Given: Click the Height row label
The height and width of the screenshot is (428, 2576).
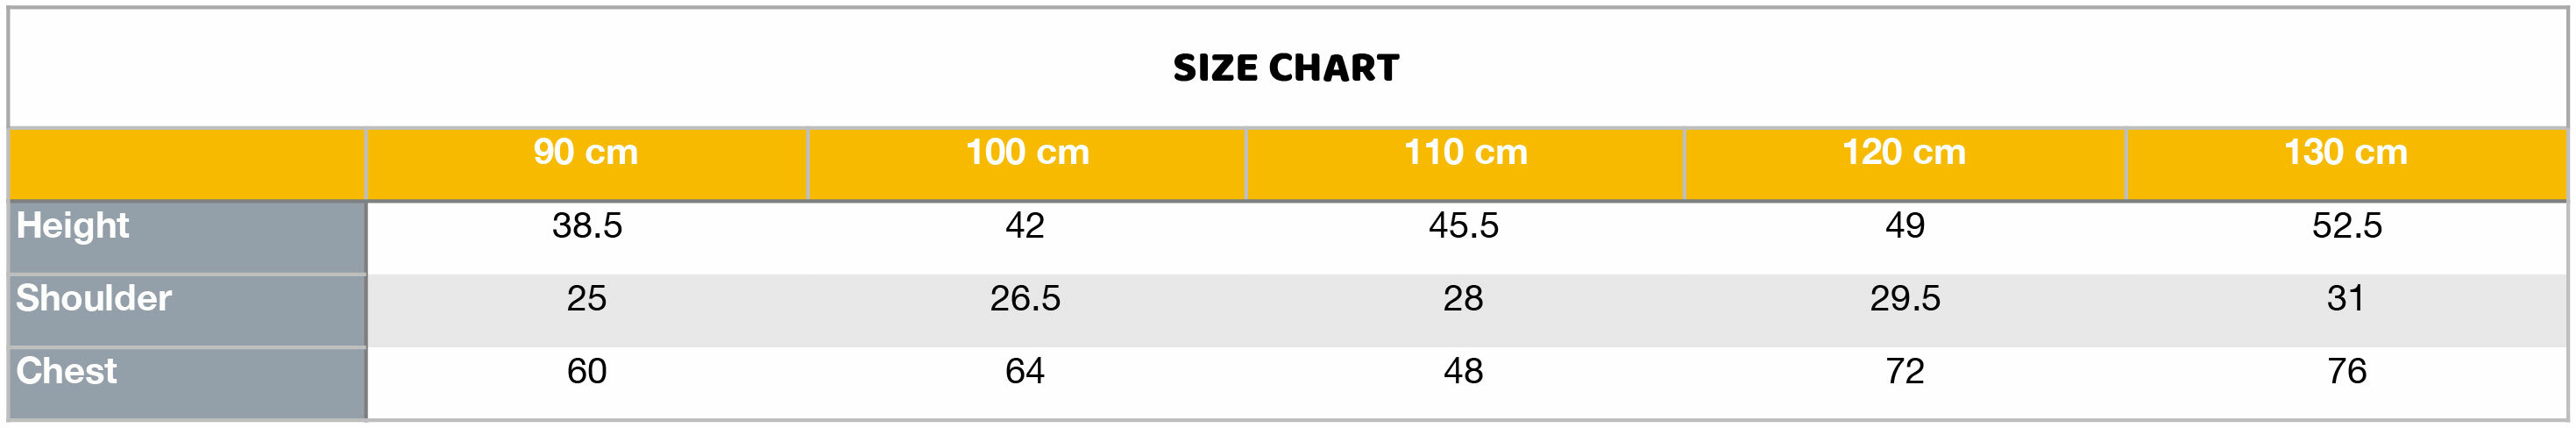Looking at the screenshot, I should [73, 225].
